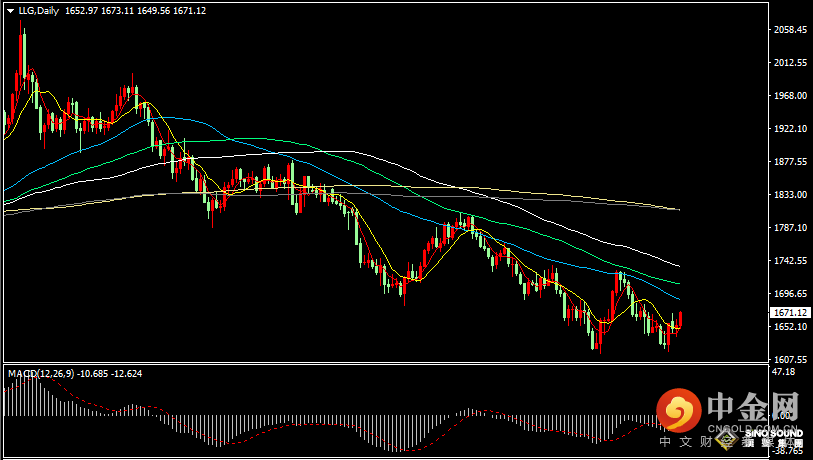Click the current price tag 1671.12

coord(790,312)
